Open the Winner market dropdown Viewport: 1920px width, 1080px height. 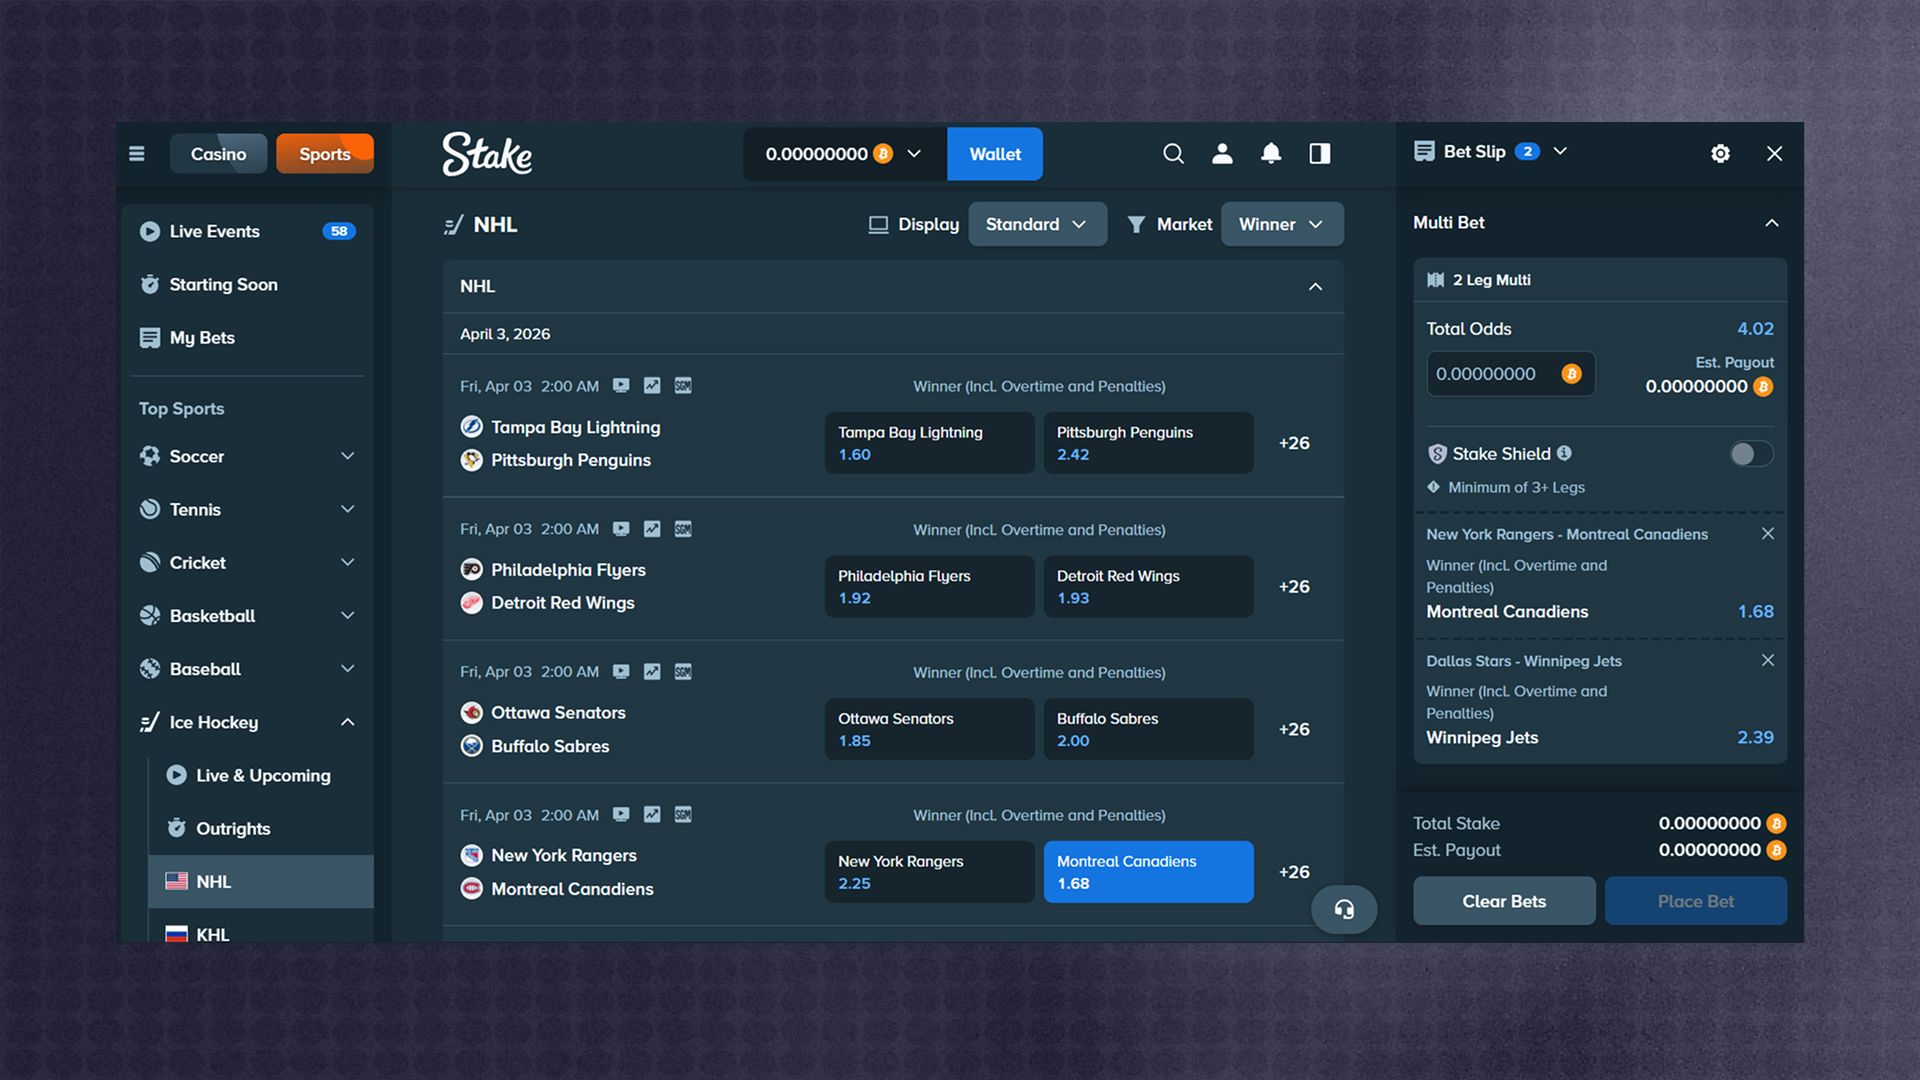click(1282, 224)
